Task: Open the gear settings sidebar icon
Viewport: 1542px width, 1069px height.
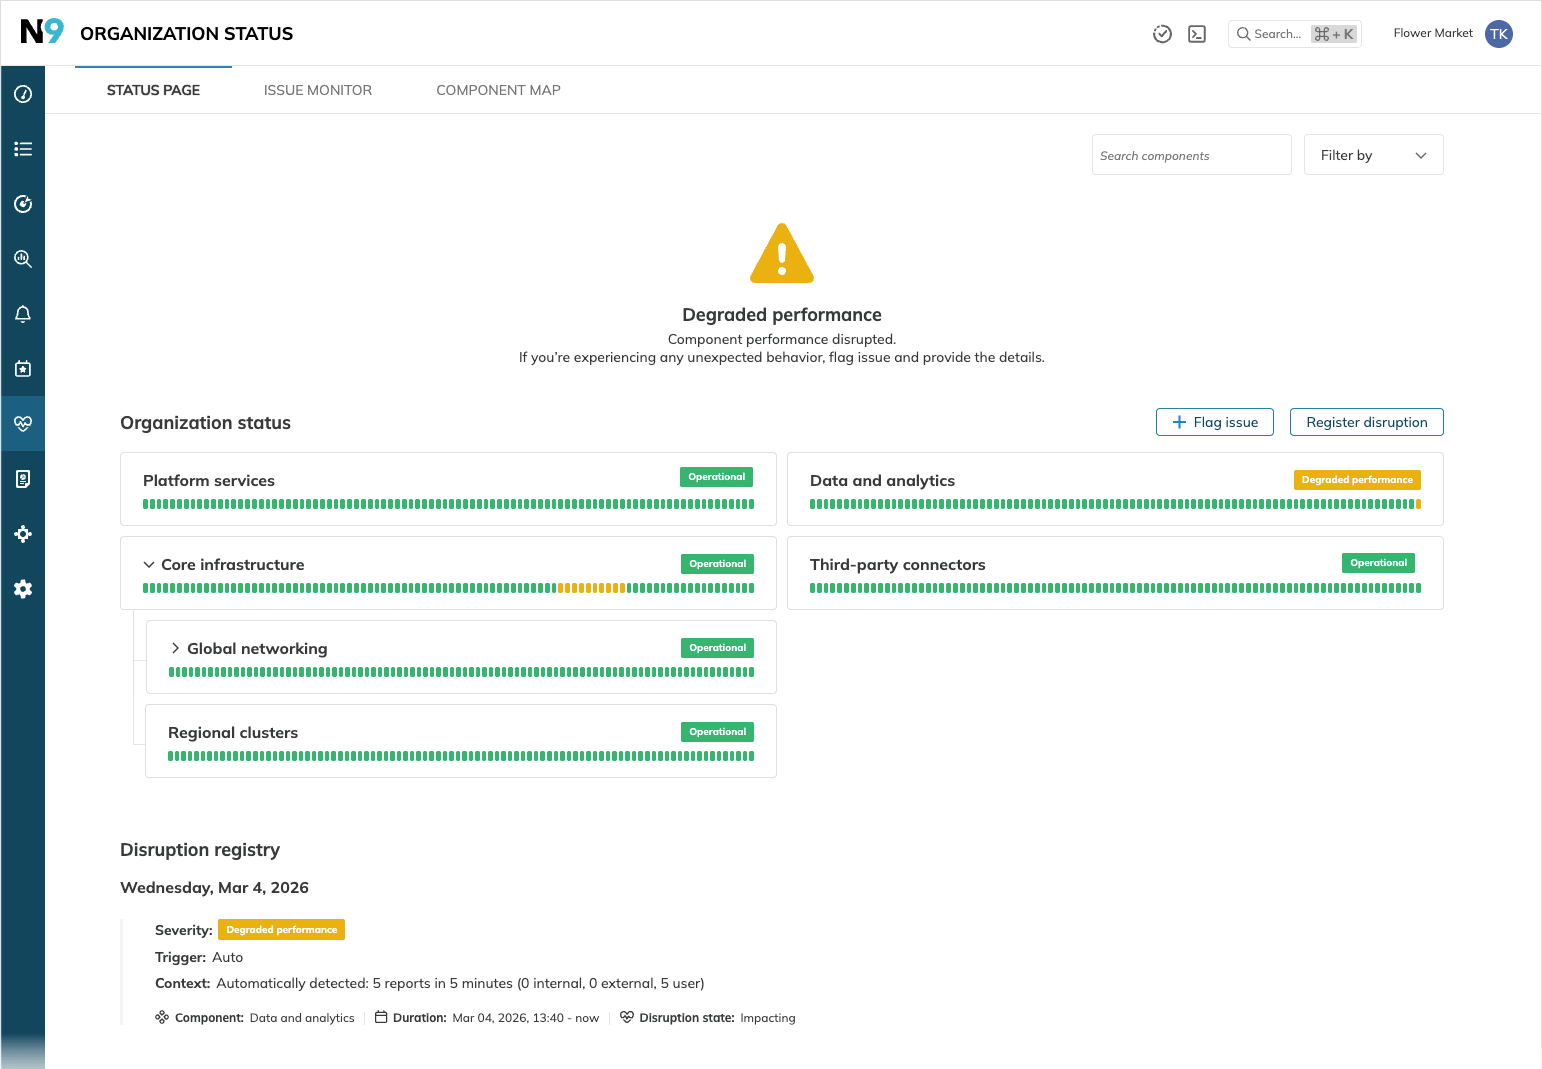Action: [23, 589]
